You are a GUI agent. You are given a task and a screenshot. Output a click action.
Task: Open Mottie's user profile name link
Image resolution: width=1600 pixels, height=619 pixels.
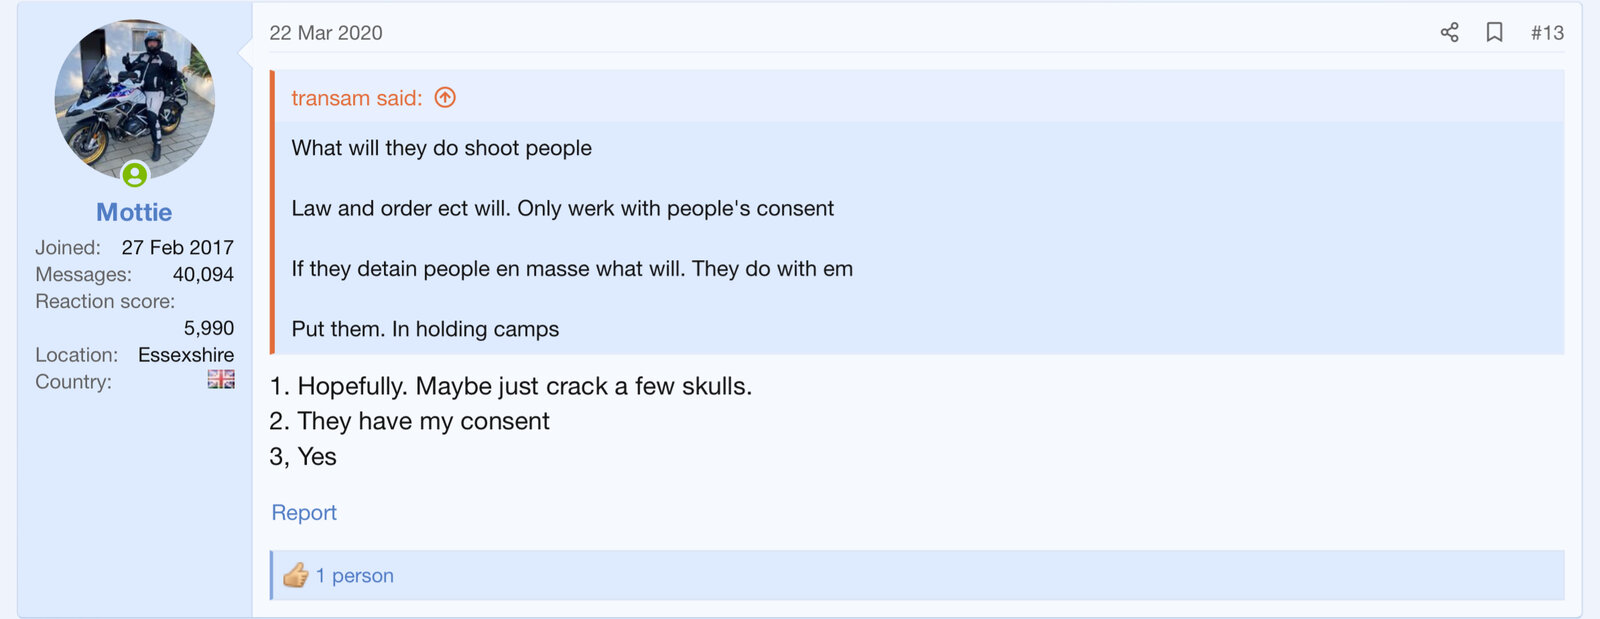point(134,212)
